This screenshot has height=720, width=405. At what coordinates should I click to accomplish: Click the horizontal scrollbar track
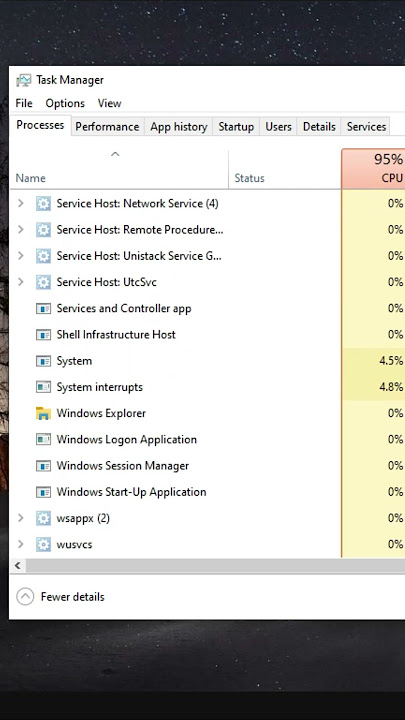215,566
